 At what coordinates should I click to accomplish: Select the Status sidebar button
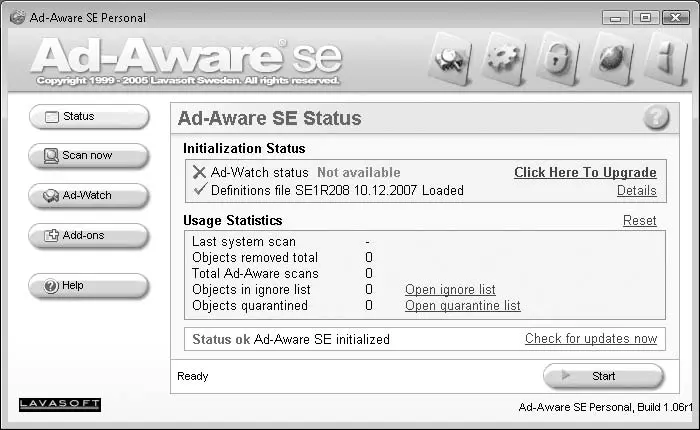(89, 117)
